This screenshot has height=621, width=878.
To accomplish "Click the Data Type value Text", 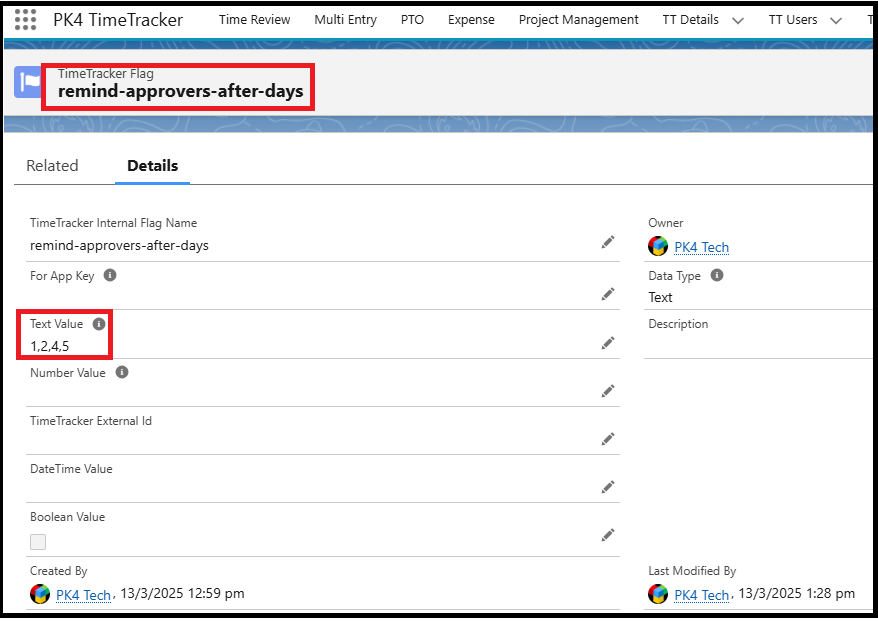I will coord(660,297).
